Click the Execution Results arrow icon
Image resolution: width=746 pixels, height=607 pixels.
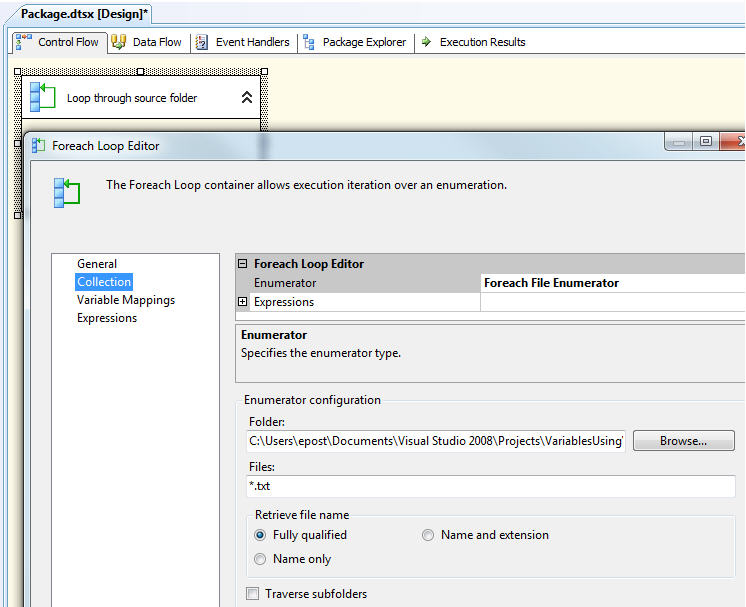(426, 42)
